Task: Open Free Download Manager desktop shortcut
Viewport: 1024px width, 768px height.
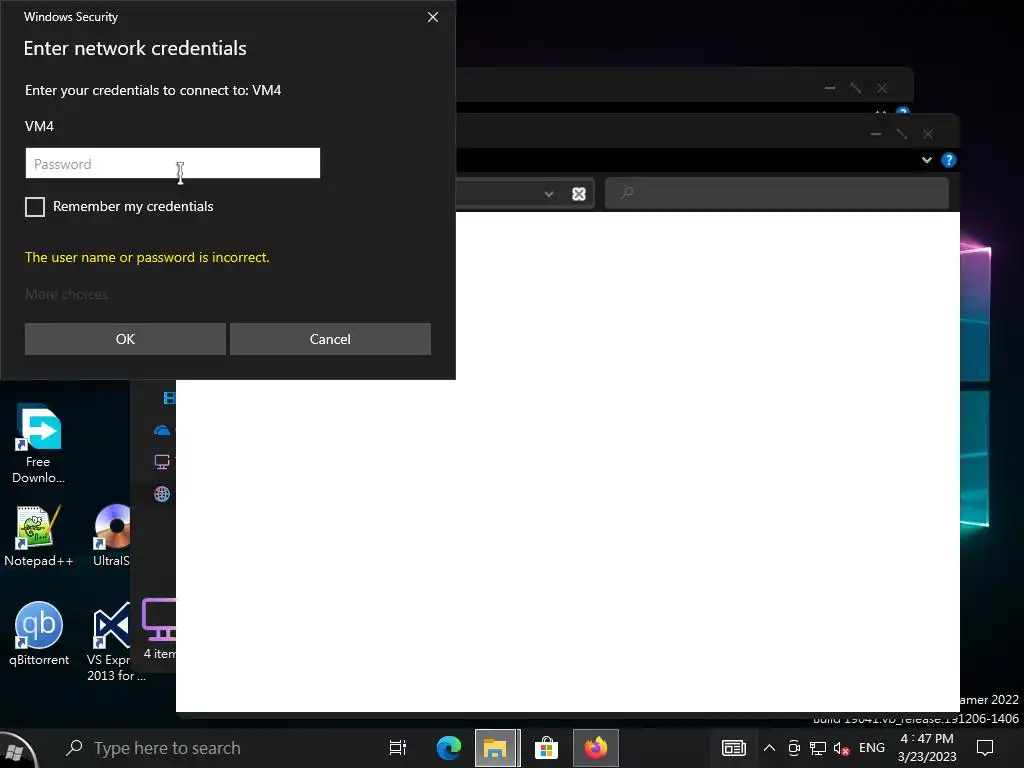Action: click(x=38, y=444)
